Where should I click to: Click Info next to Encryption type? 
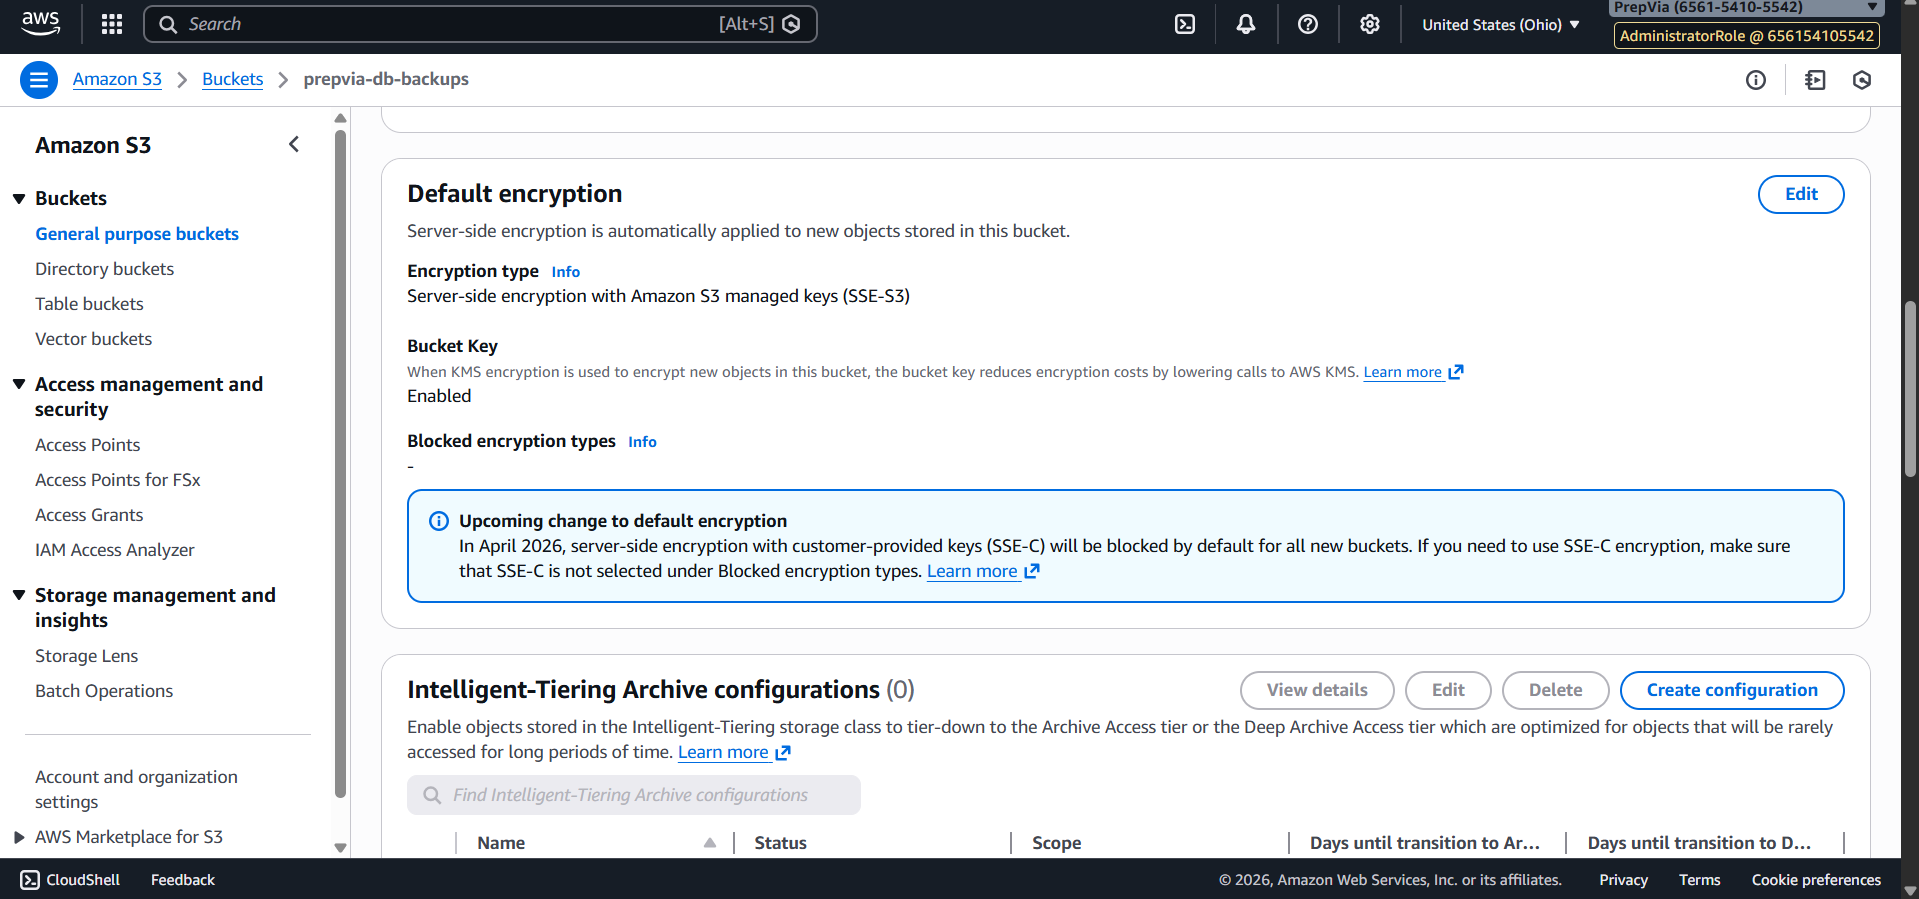click(x=565, y=272)
